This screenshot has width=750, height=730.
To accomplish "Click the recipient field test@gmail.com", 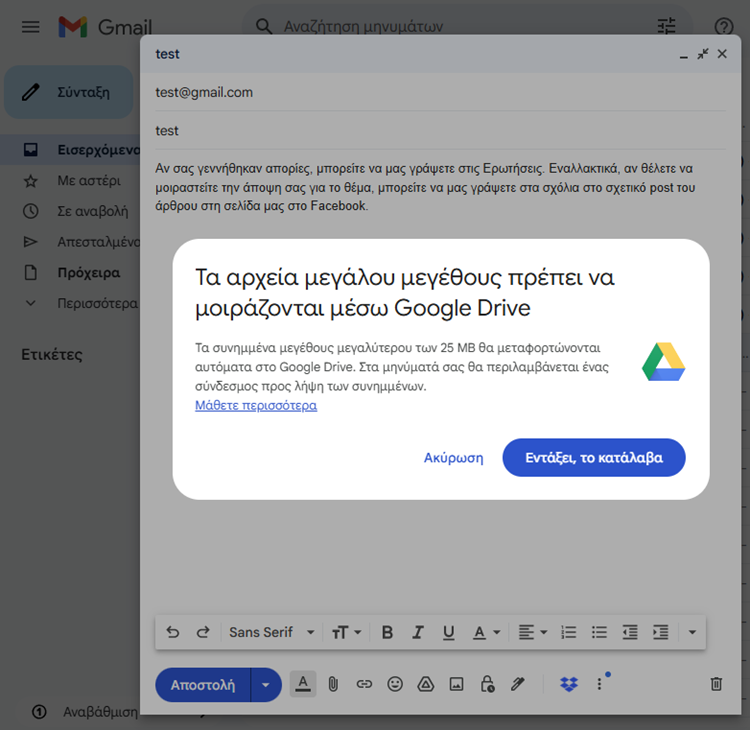I will [440, 92].
